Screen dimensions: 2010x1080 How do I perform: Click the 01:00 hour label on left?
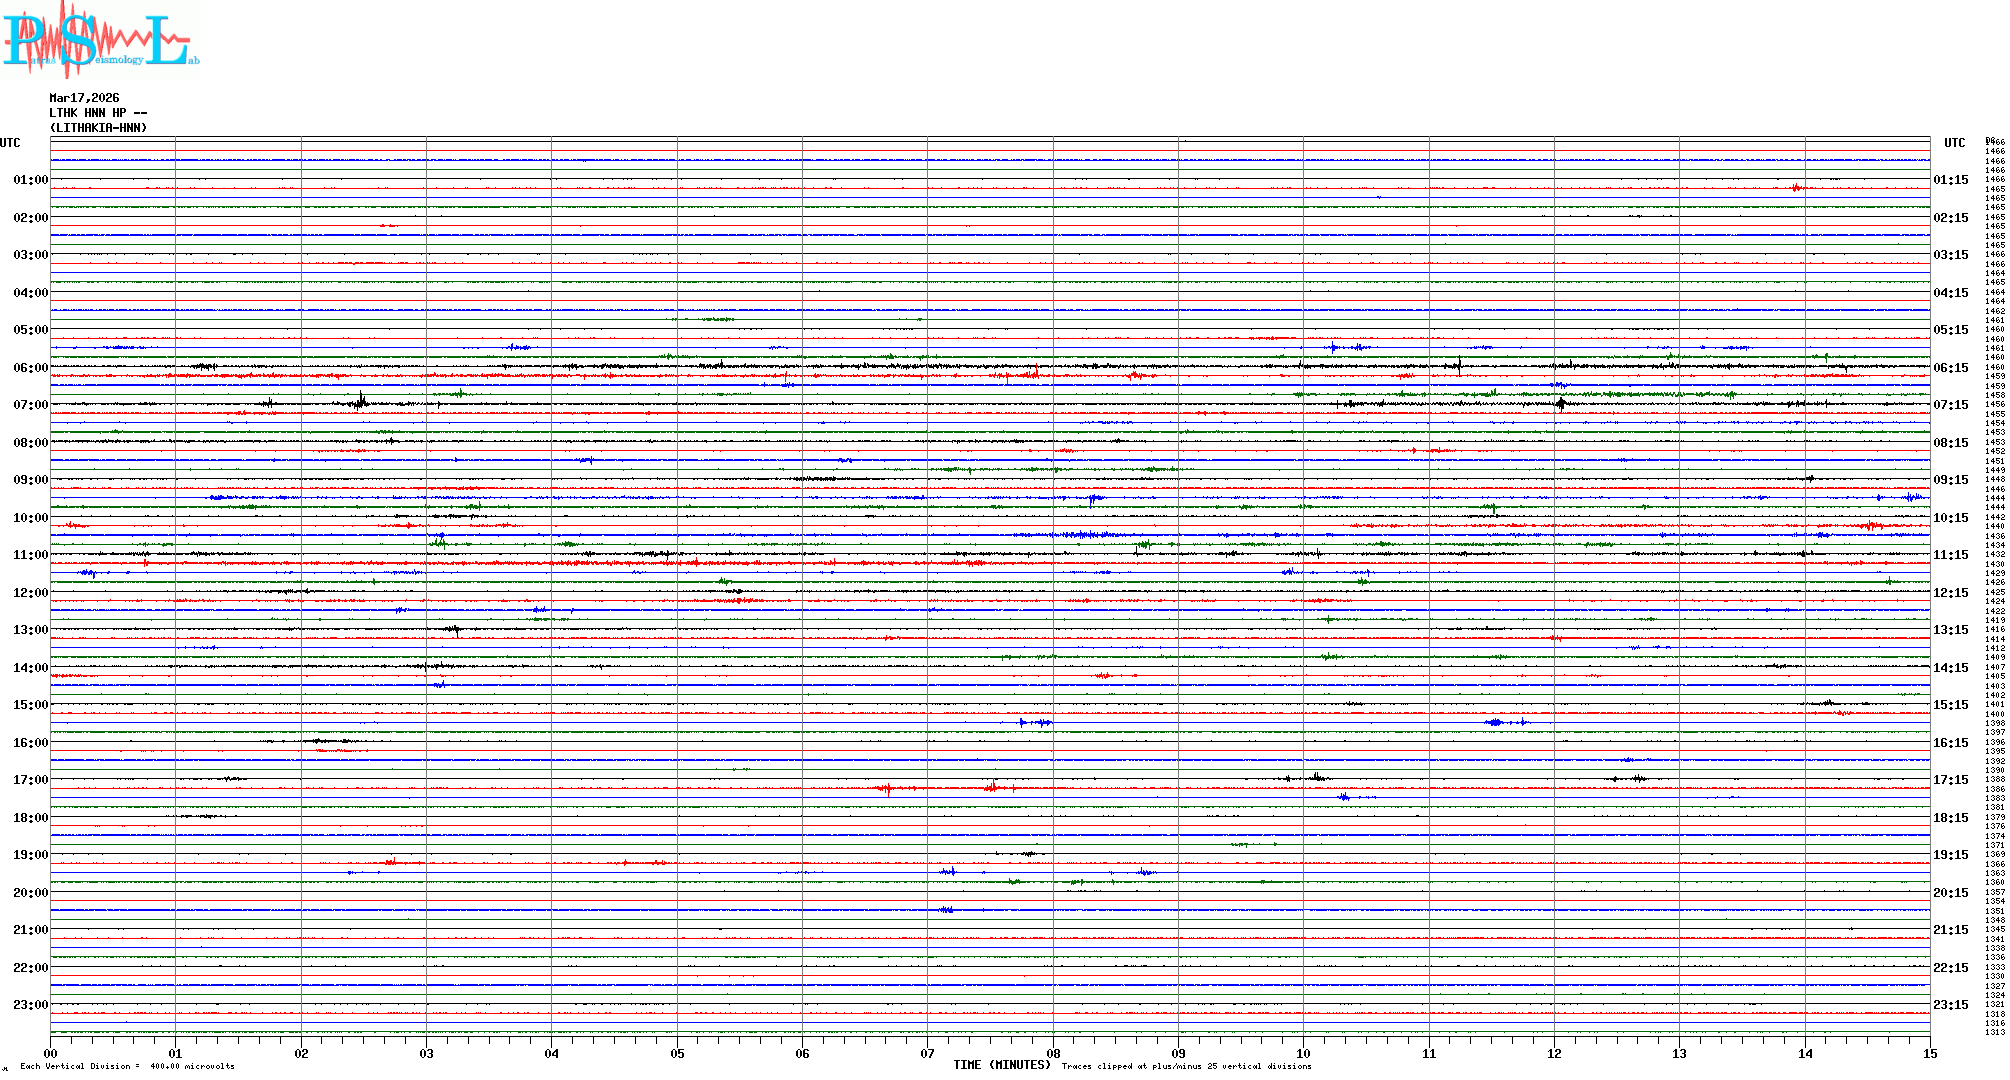(x=30, y=180)
